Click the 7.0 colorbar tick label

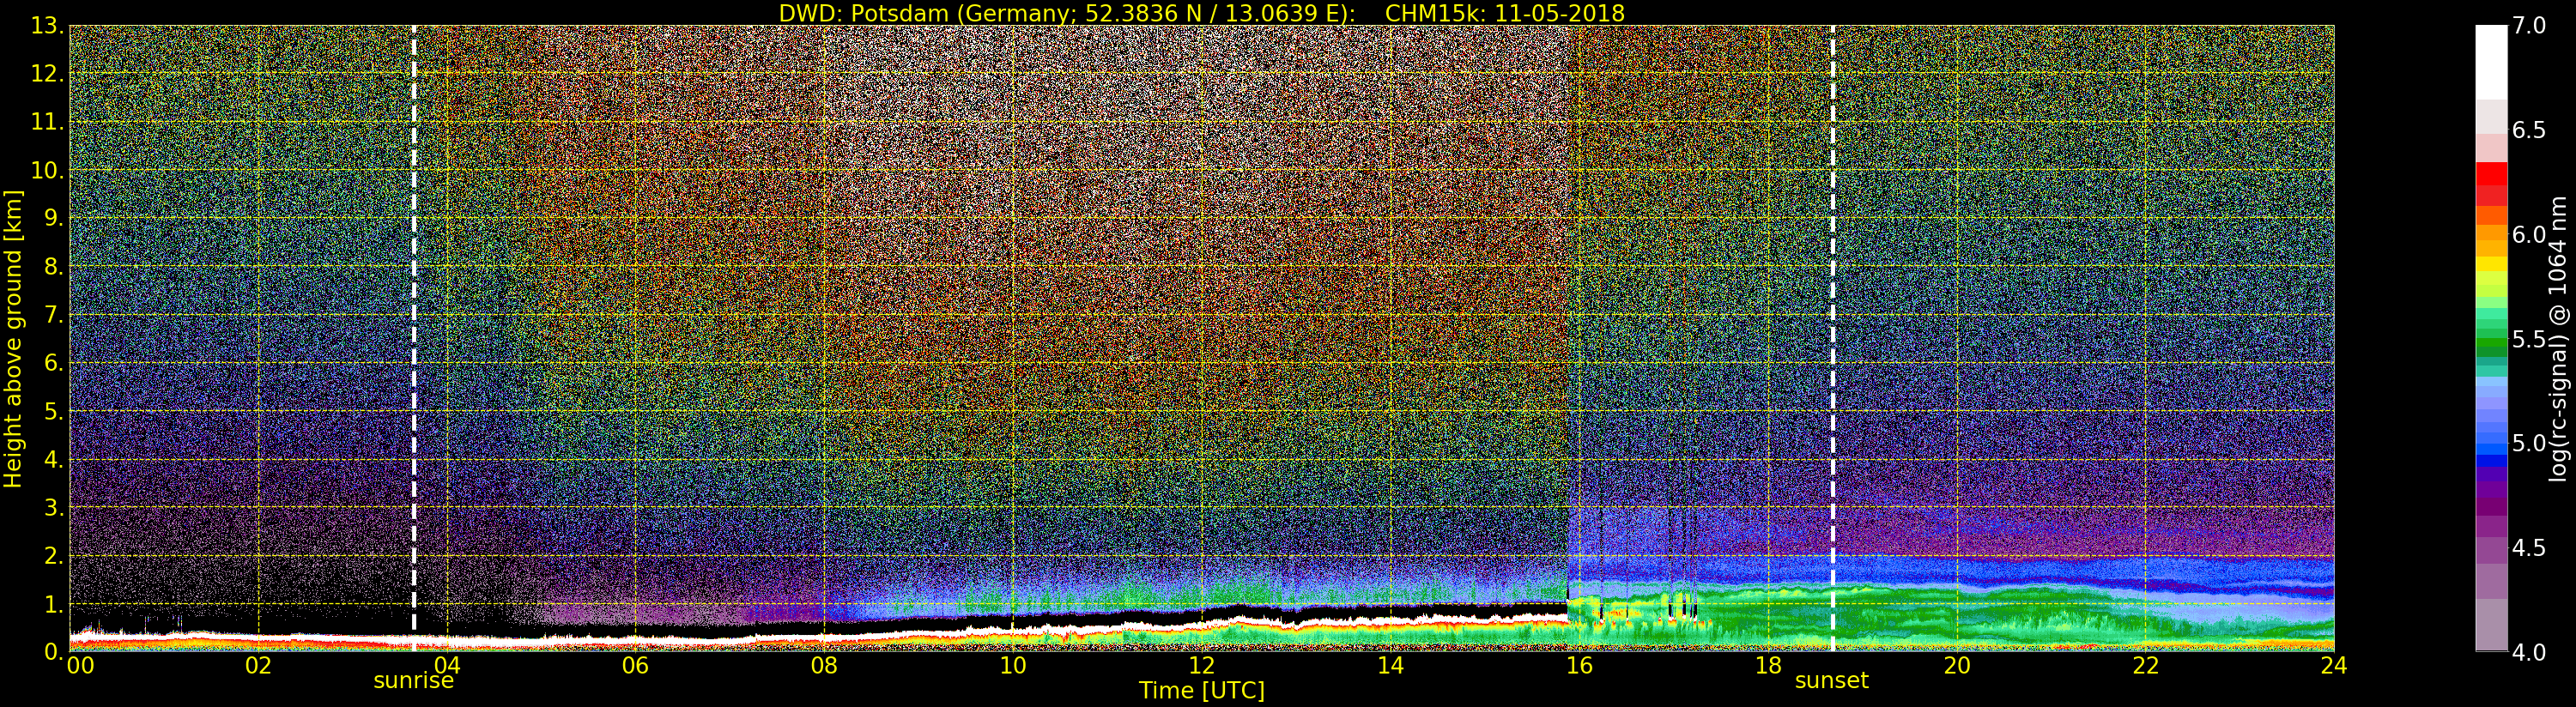[2530, 26]
